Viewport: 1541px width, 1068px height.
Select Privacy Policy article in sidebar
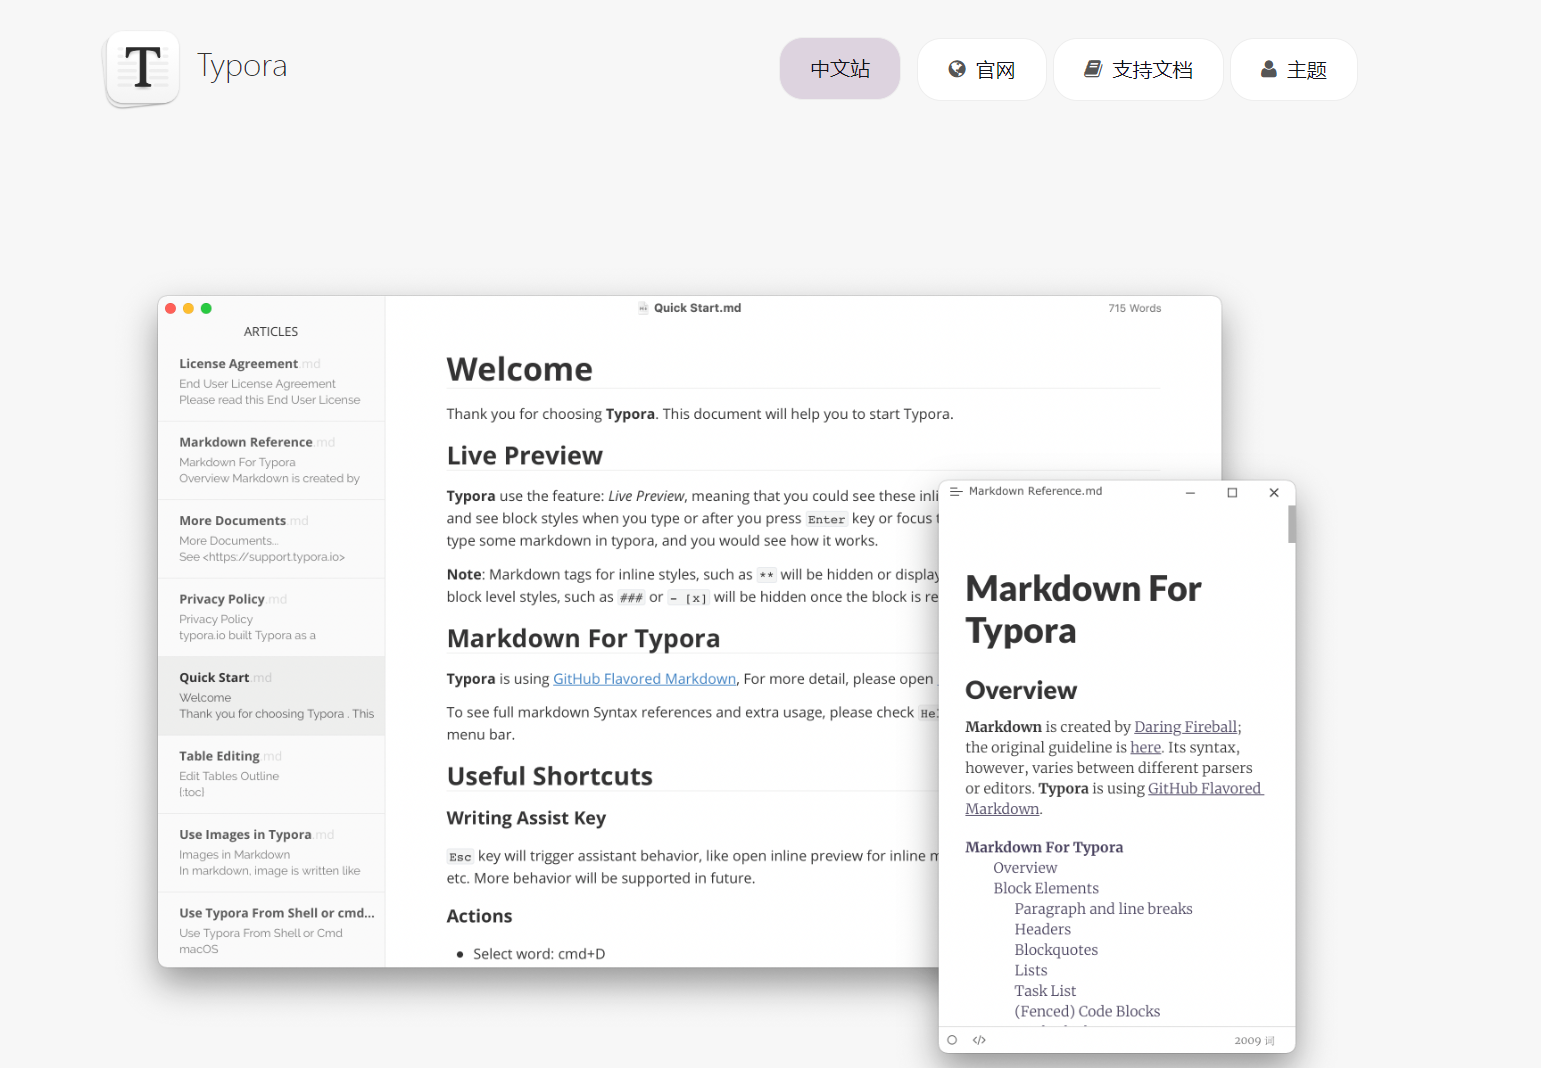tap(271, 617)
